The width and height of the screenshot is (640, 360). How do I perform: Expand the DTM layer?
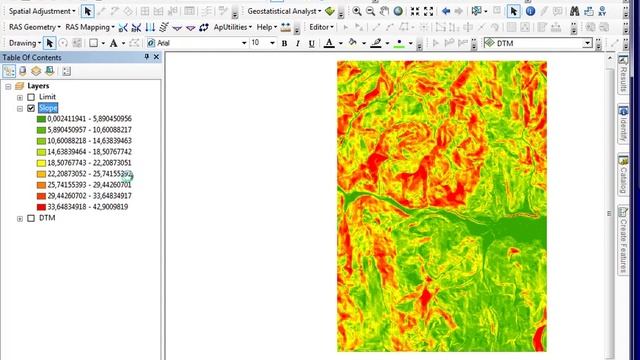point(20,219)
